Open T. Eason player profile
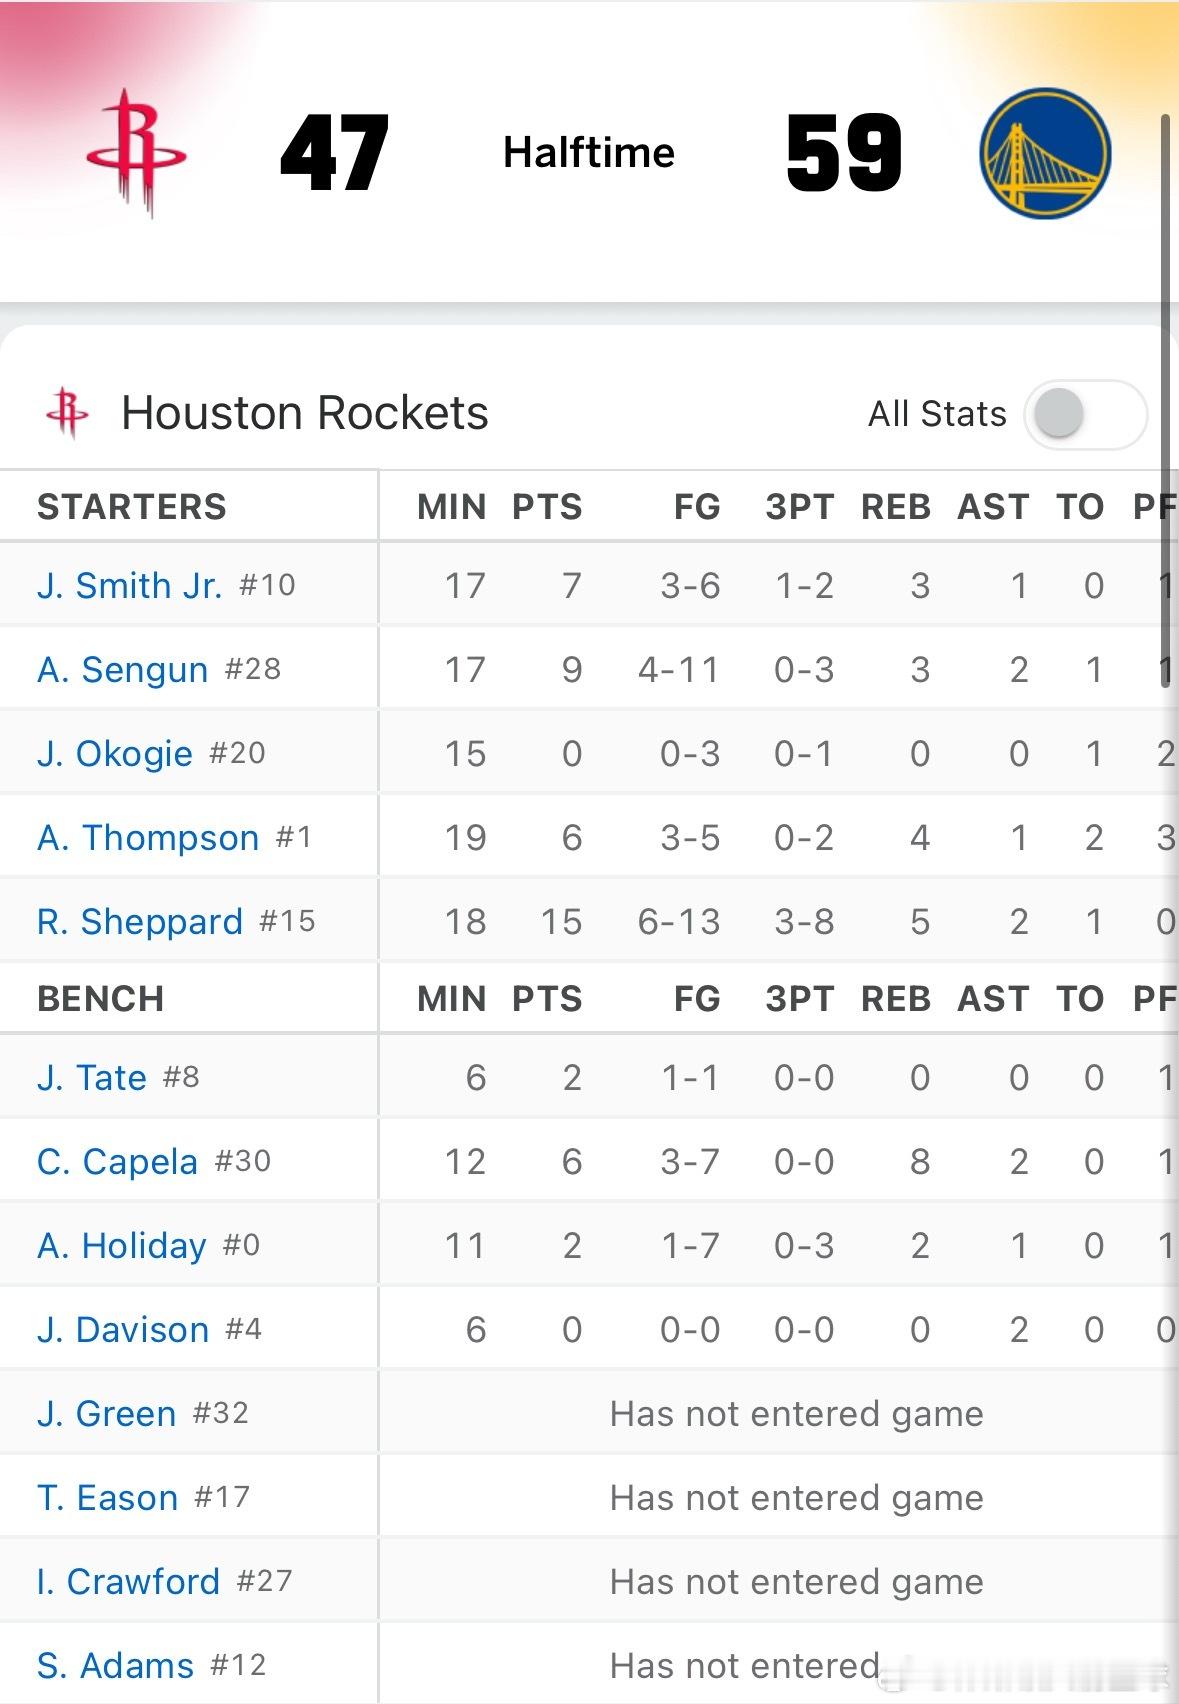 tap(107, 1498)
